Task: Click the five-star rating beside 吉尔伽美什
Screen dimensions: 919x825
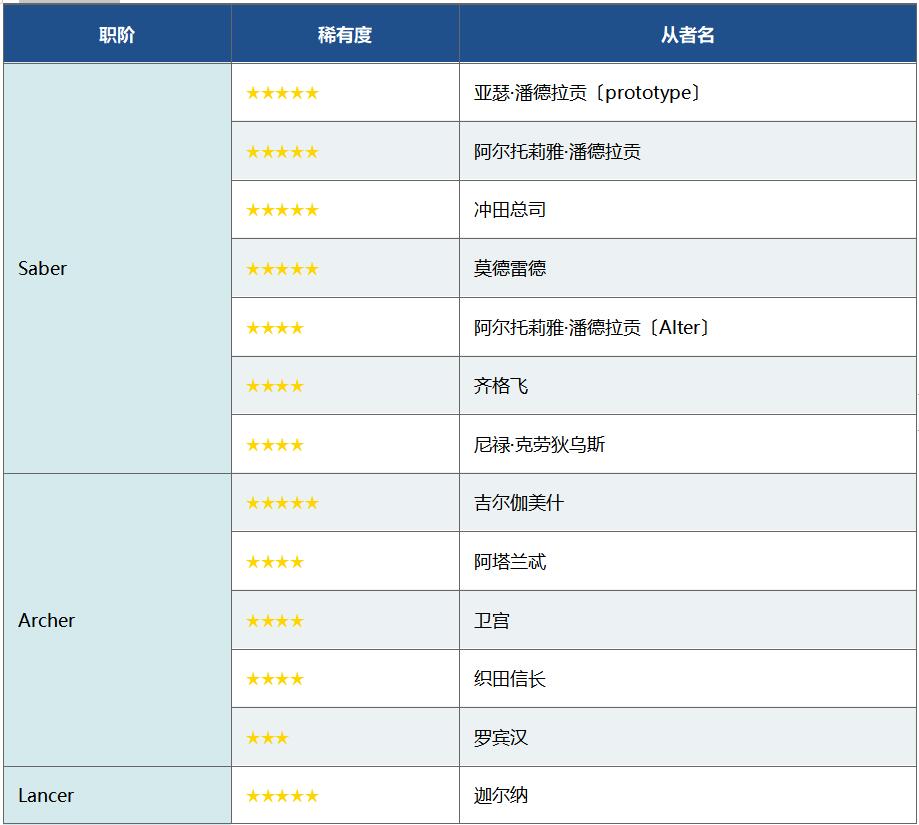Action: click(x=282, y=503)
